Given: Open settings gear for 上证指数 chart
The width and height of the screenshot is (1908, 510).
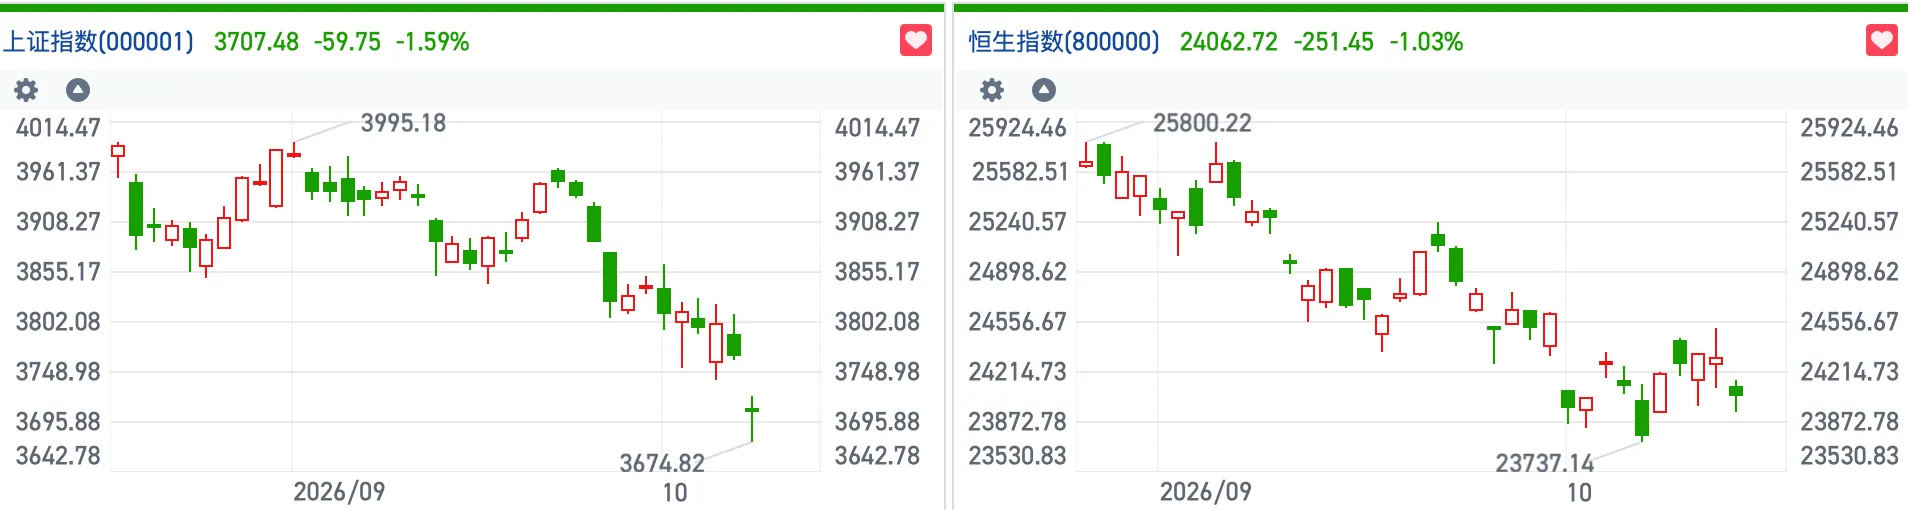Looking at the screenshot, I should (x=26, y=90).
